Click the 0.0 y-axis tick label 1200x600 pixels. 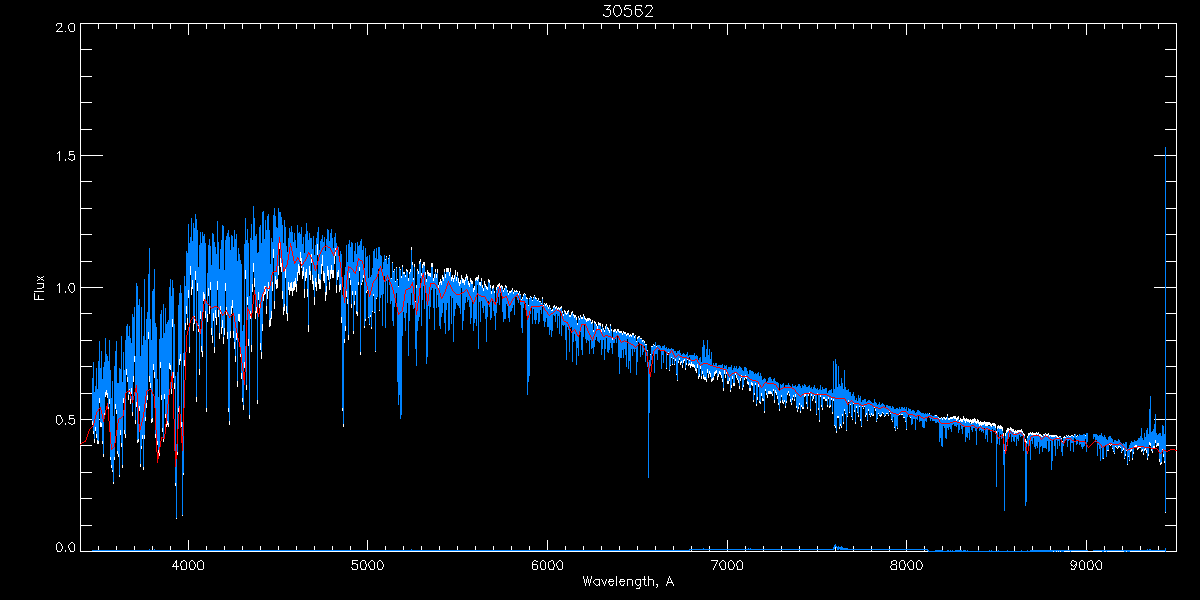(65, 548)
